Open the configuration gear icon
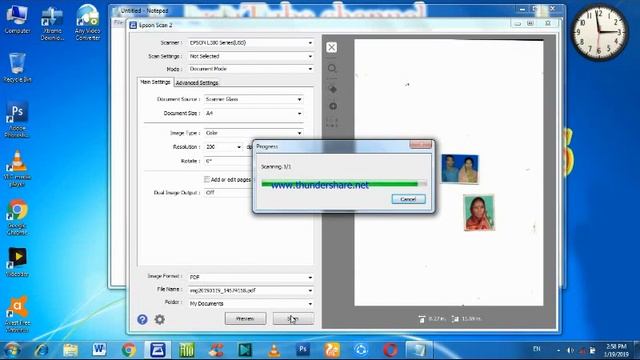Screen dimensions: 640x360 click(x=160, y=319)
